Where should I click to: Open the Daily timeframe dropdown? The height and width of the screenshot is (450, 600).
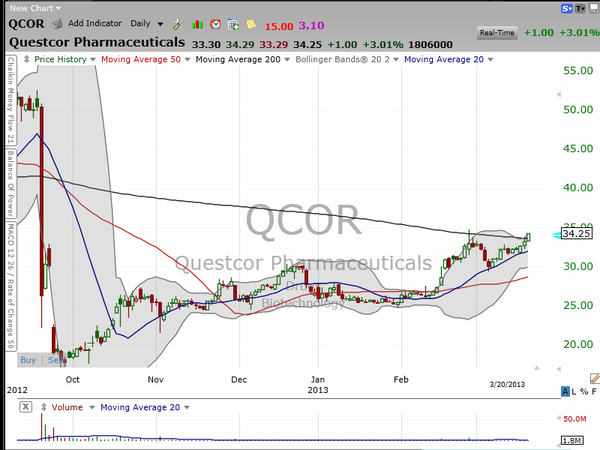click(147, 24)
